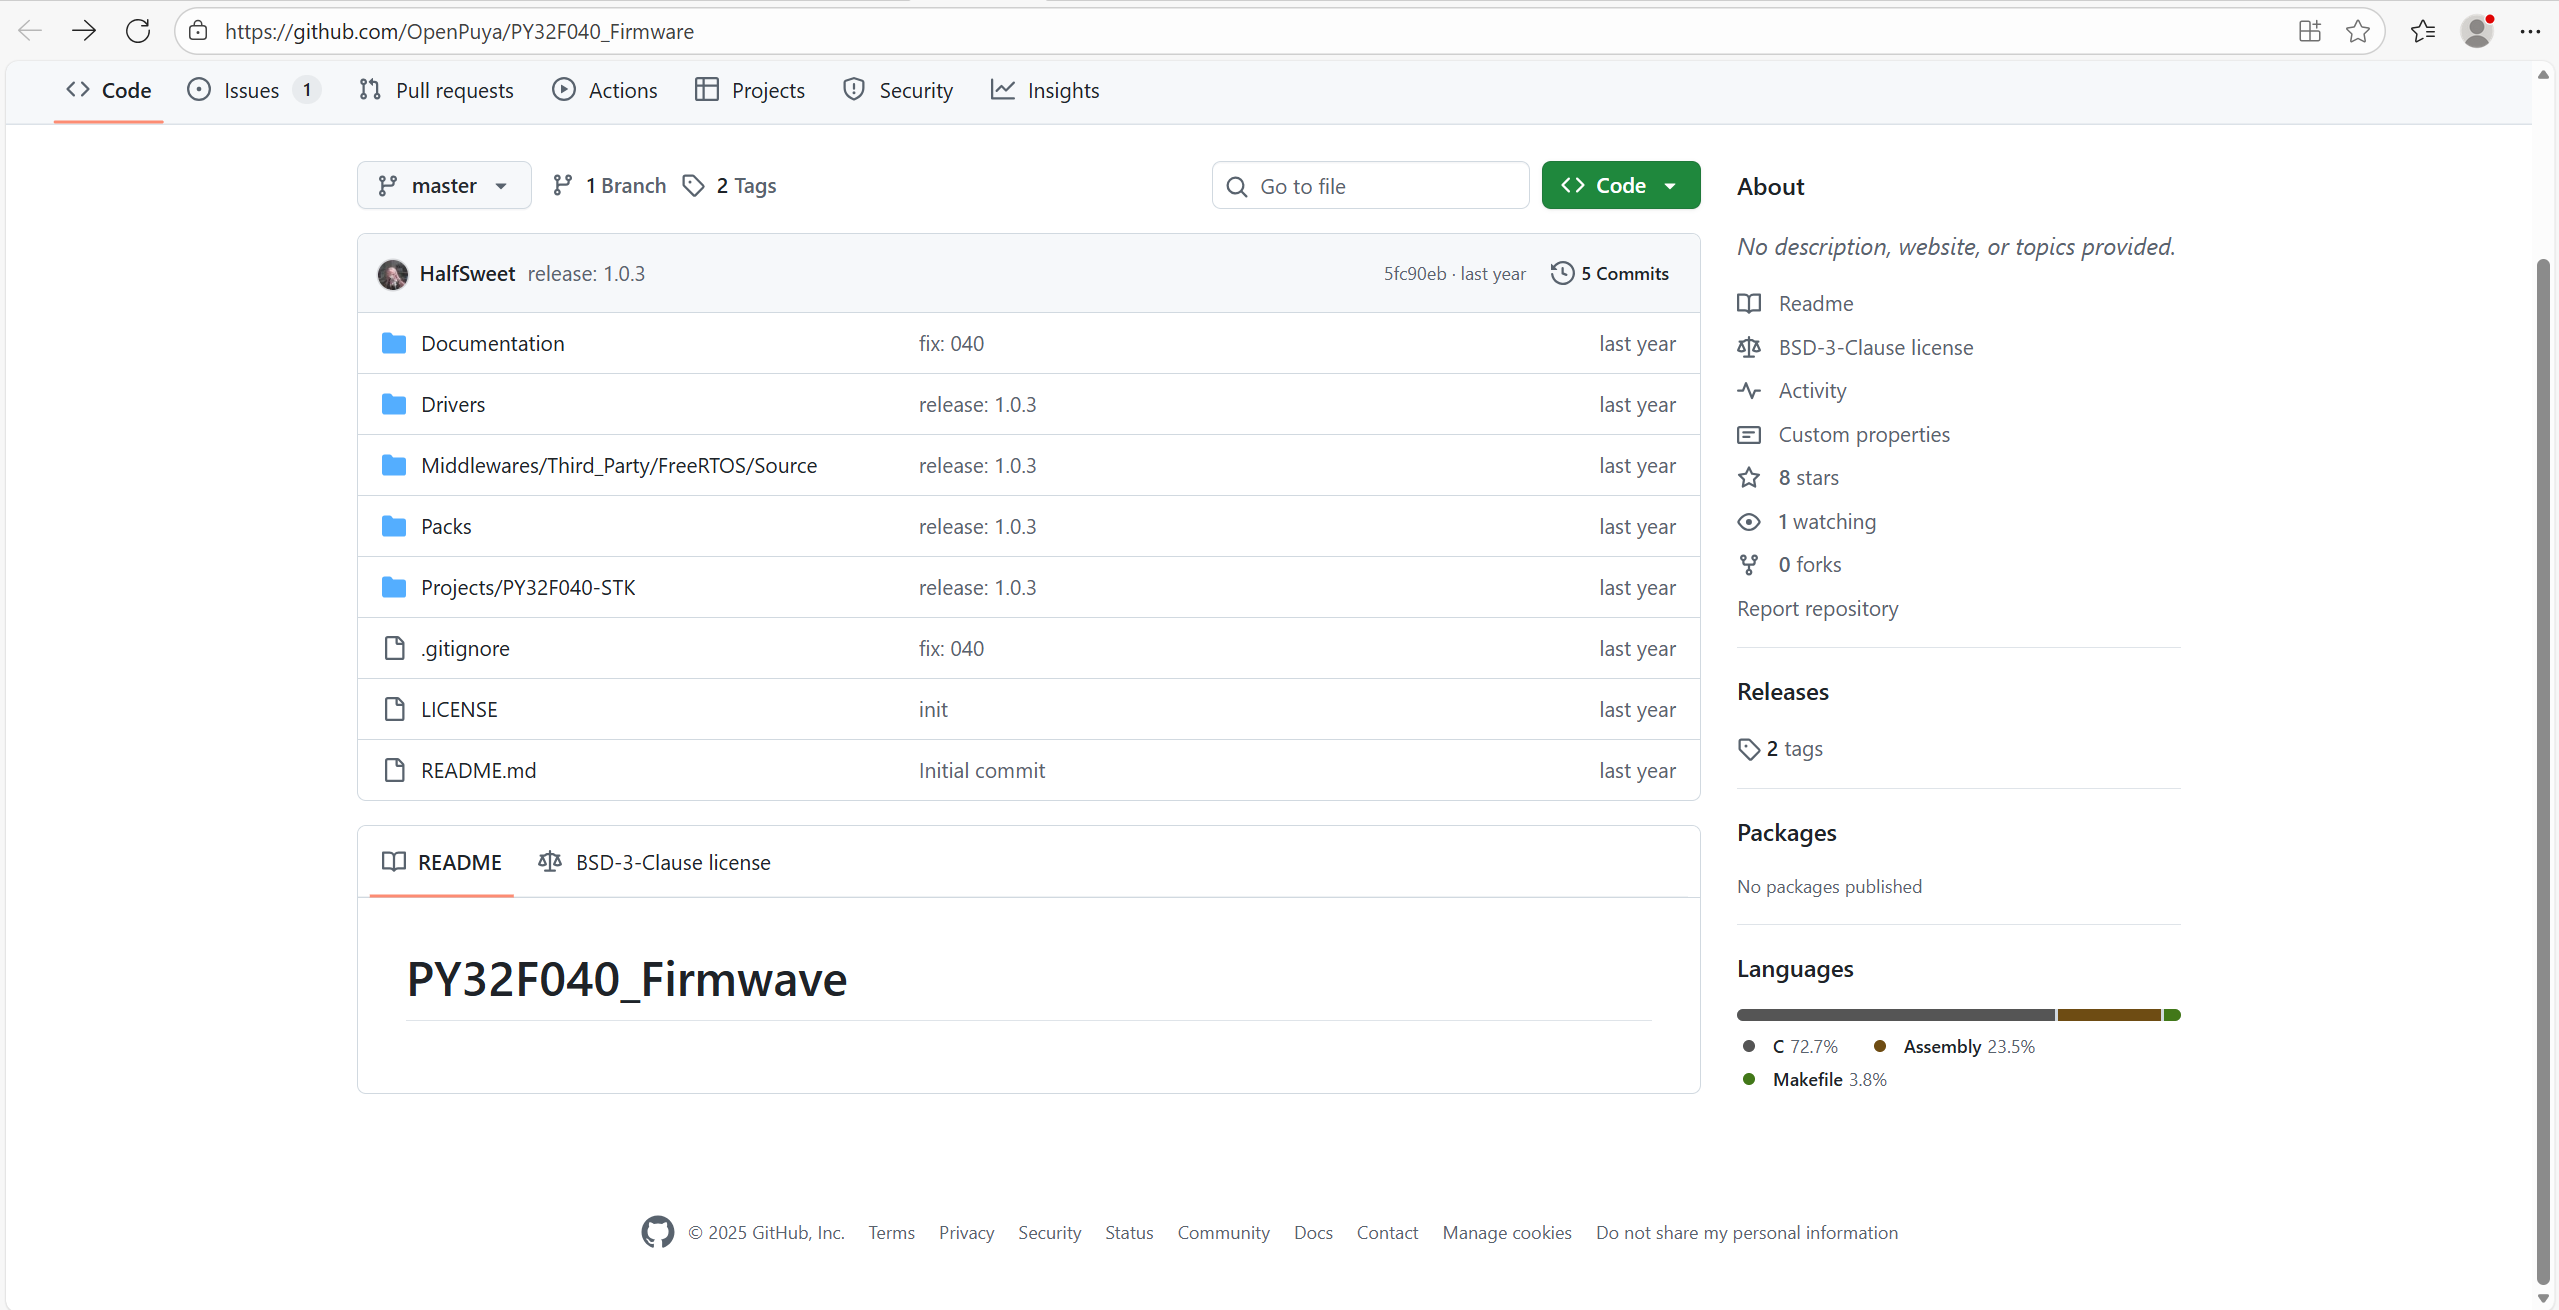Open the browser profile avatar icon
Image resolution: width=2559 pixels, height=1310 pixels.
click(2476, 31)
